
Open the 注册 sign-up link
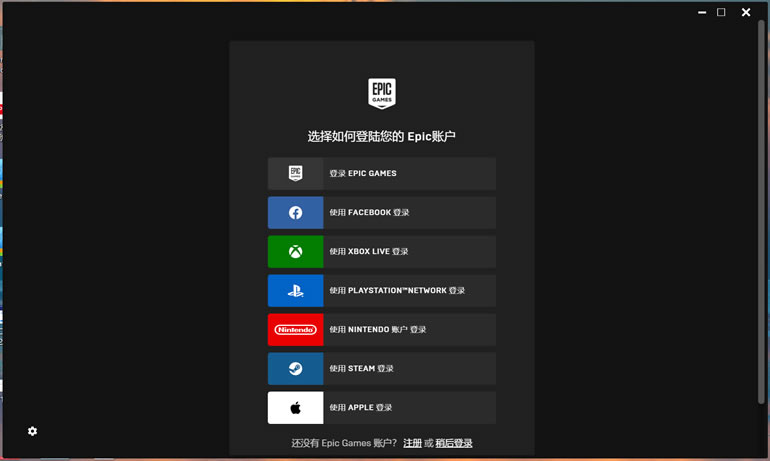[412, 443]
